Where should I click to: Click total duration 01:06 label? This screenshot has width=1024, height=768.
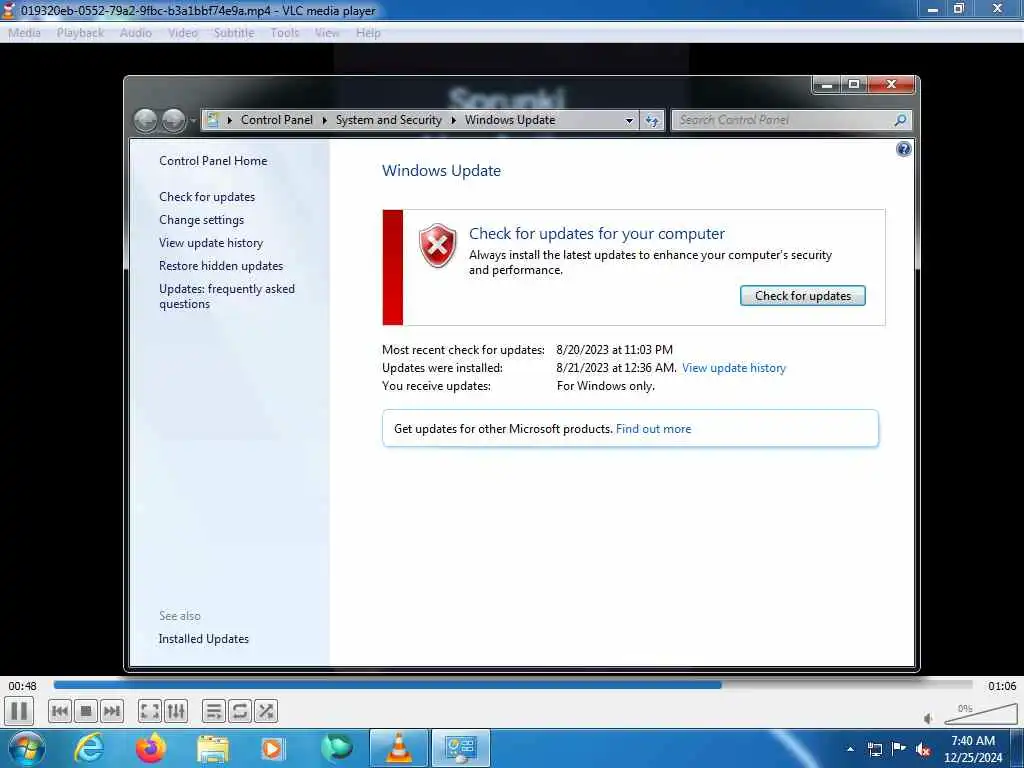tap(1002, 686)
